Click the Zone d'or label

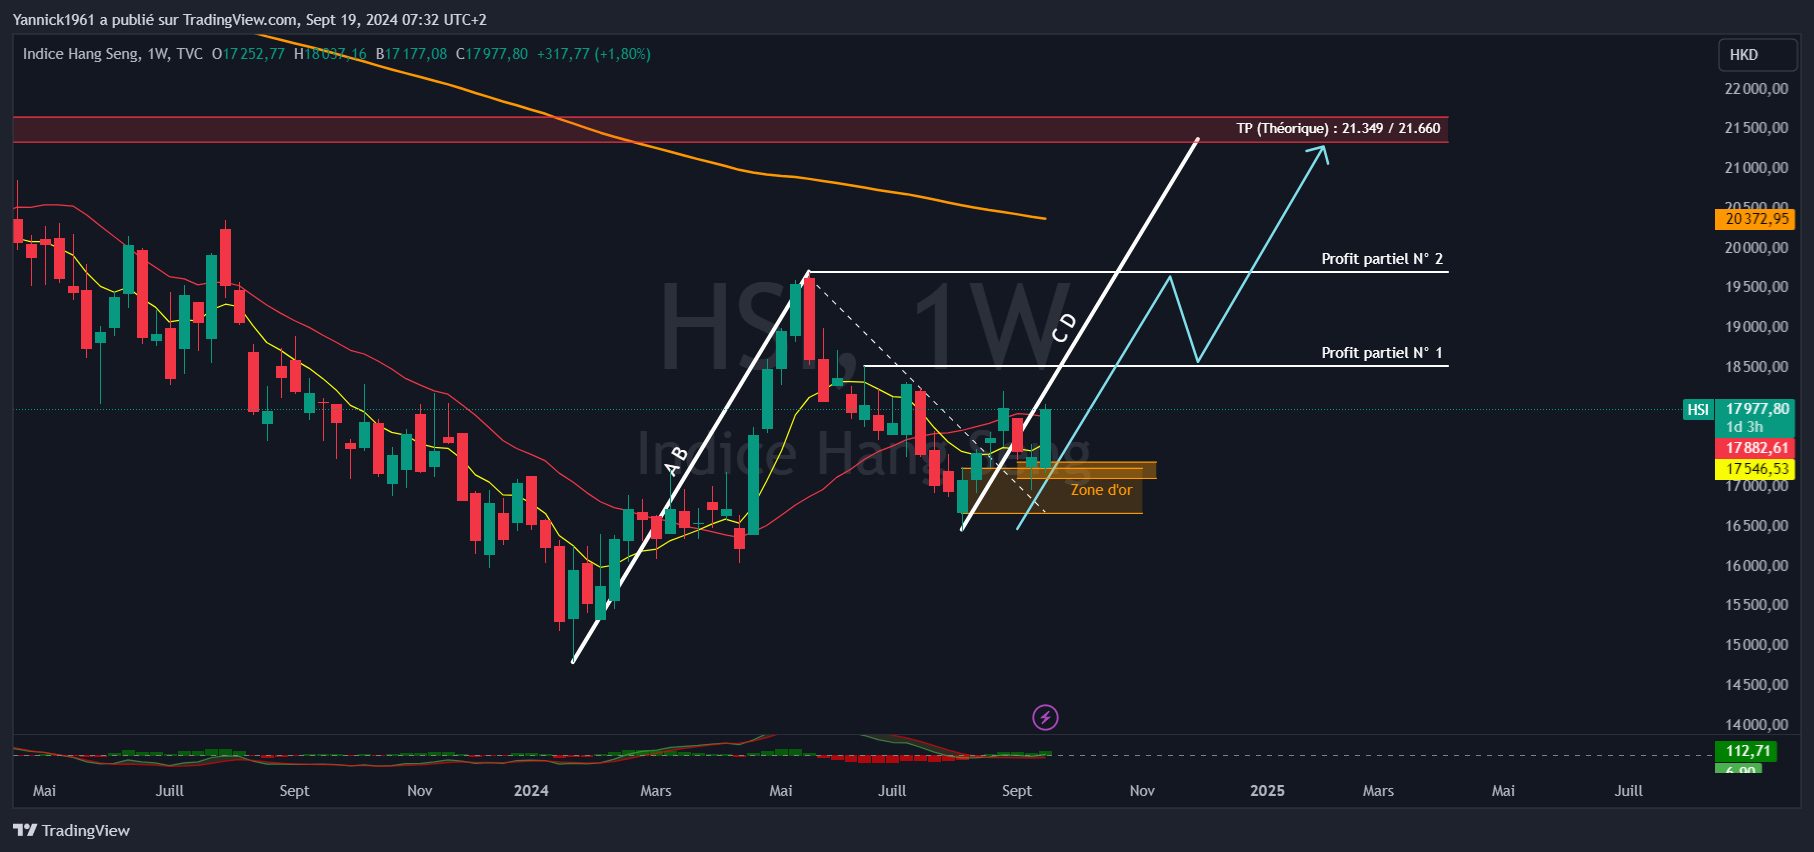(x=1101, y=490)
